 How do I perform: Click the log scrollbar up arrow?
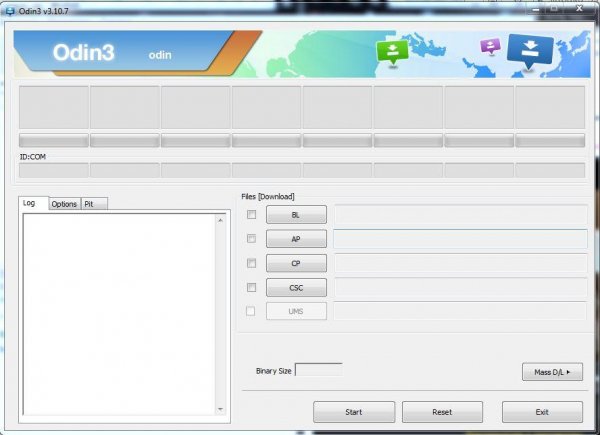coord(220,220)
